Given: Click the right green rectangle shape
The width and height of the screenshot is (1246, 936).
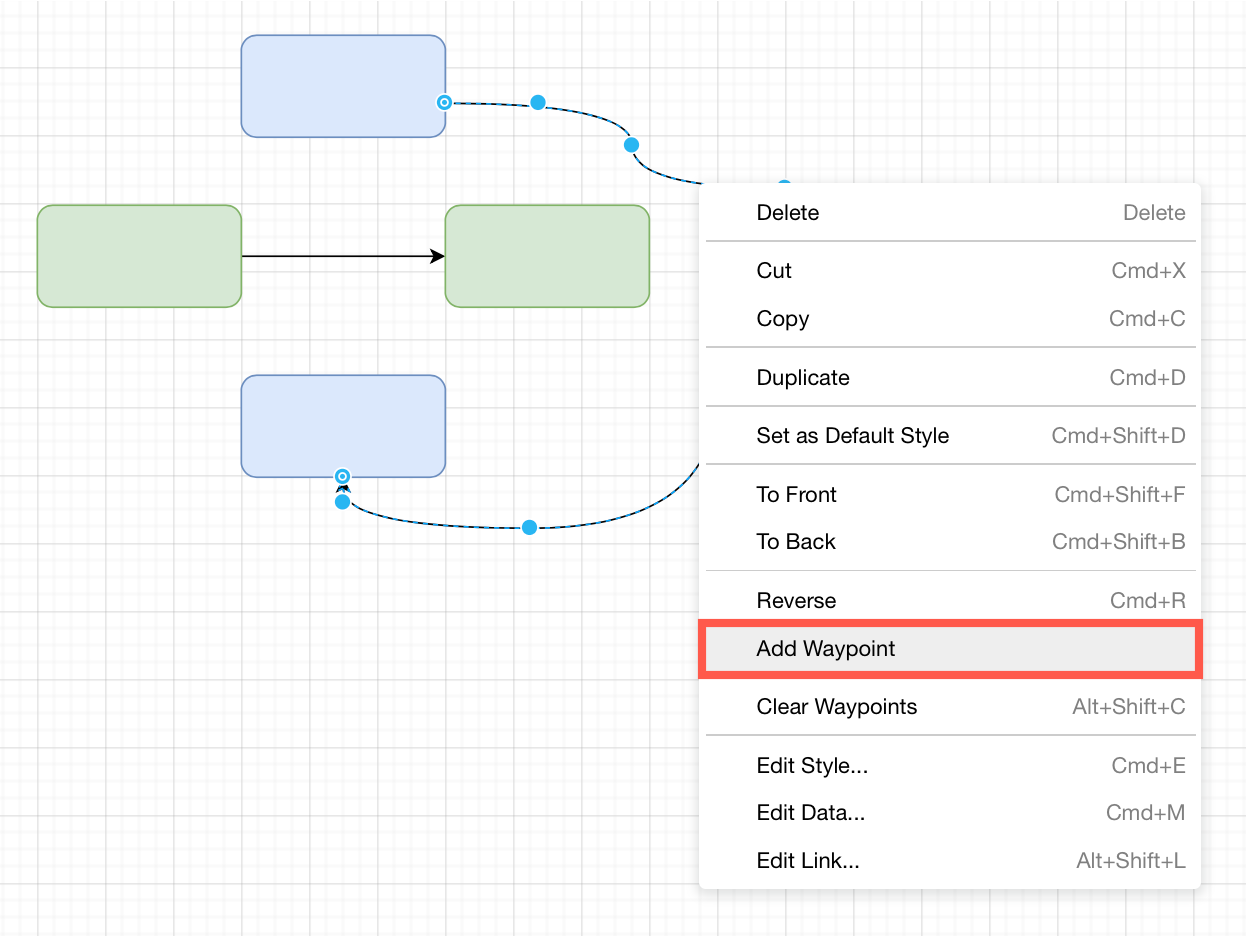Looking at the screenshot, I should [547, 256].
